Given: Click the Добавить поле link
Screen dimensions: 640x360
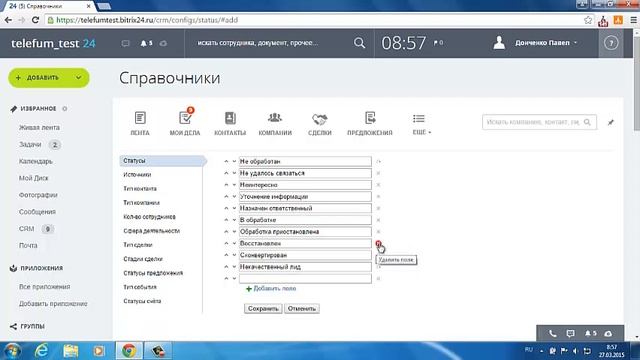Looking at the screenshot, I should click(x=271, y=289).
